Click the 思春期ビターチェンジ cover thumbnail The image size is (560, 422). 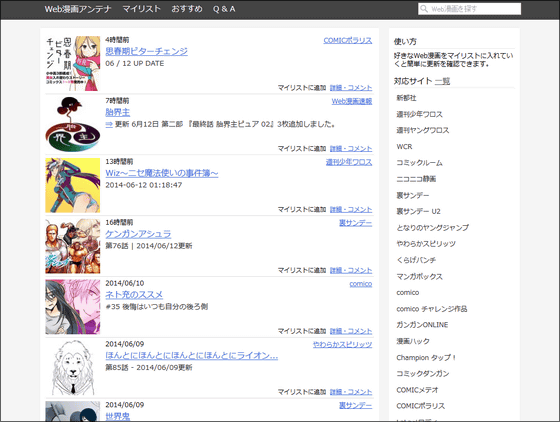(x=73, y=64)
